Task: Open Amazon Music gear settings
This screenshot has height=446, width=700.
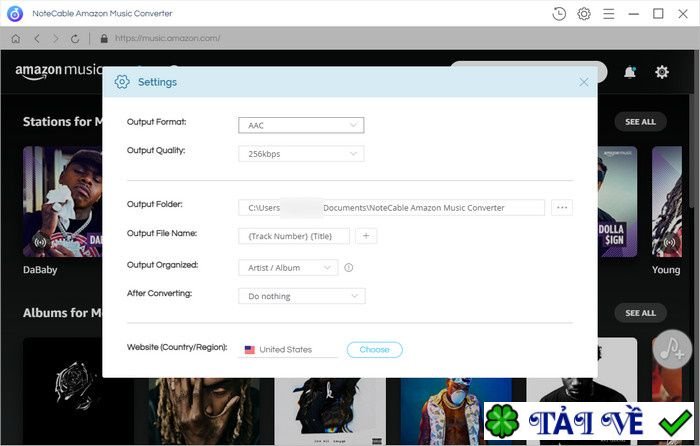Action: (662, 72)
